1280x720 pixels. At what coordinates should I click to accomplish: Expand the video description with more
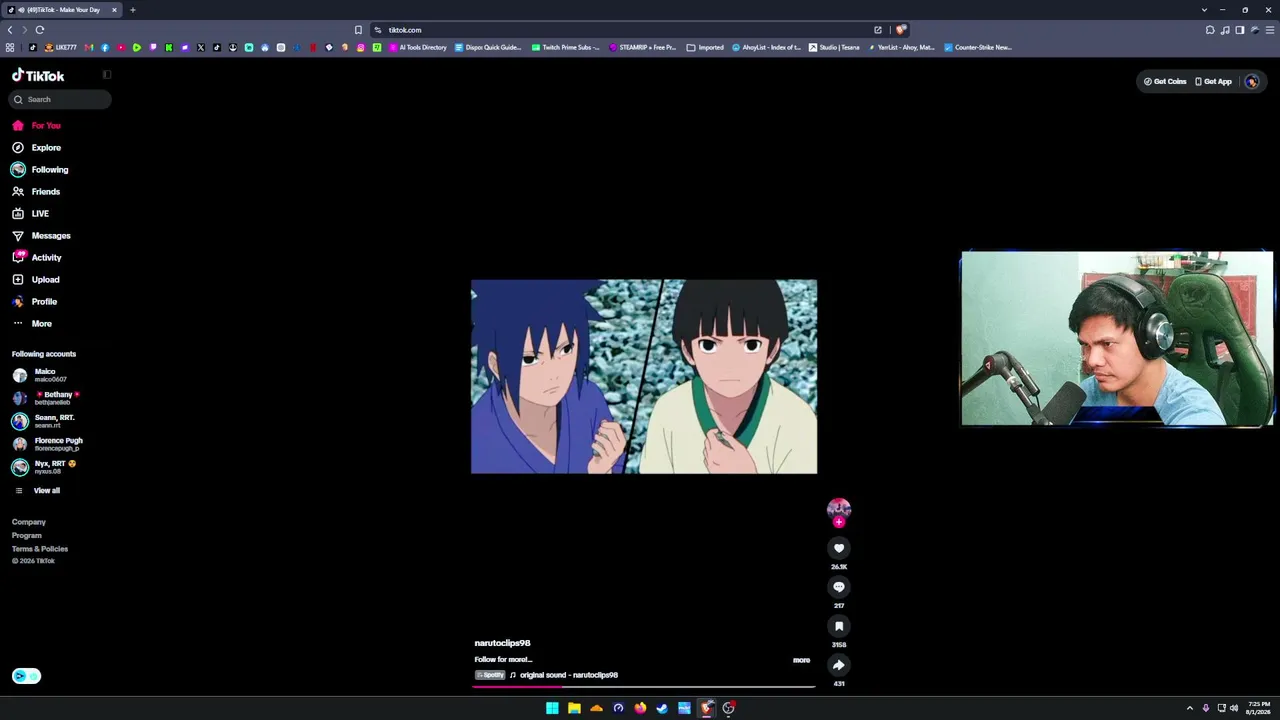coord(801,660)
